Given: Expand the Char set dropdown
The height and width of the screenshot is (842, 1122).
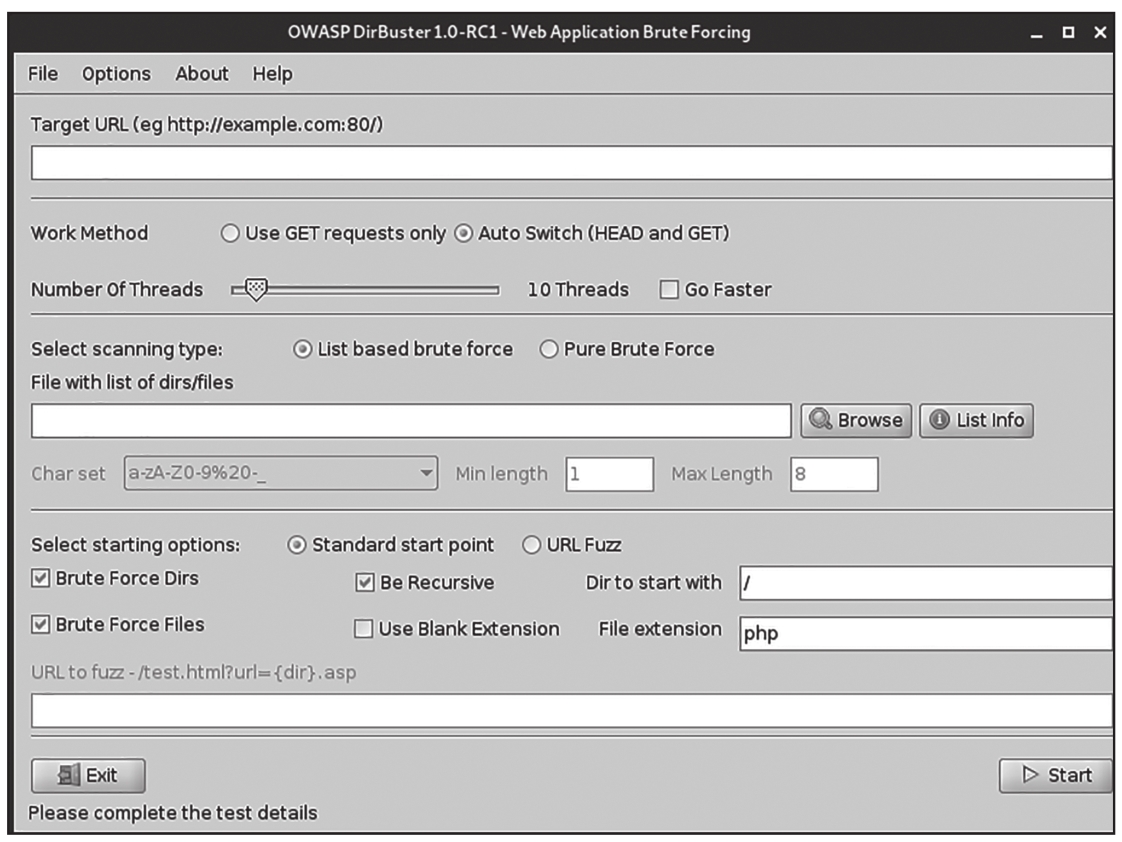Looking at the screenshot, I should [x=427, y=473].
